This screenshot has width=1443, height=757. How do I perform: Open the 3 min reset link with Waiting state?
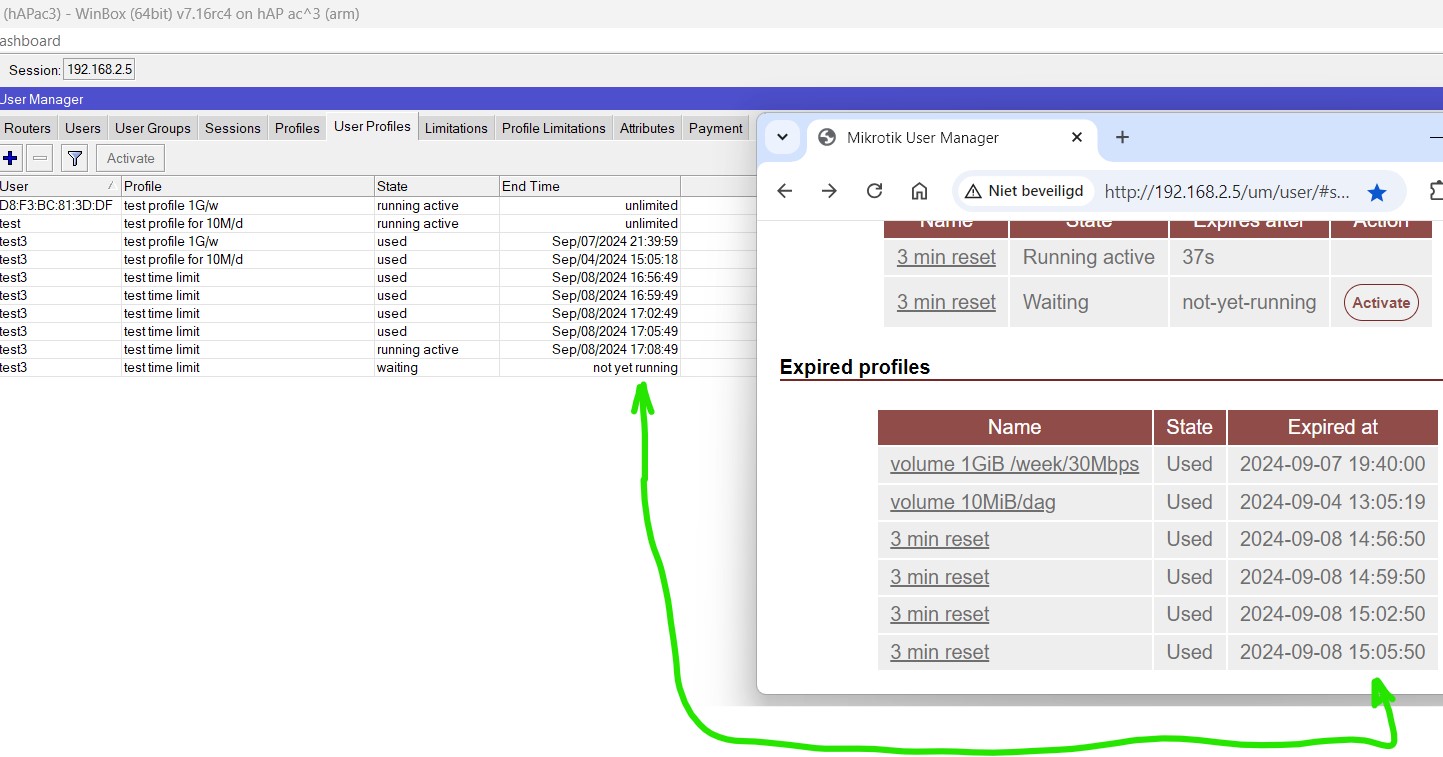(x=946, y=302)
